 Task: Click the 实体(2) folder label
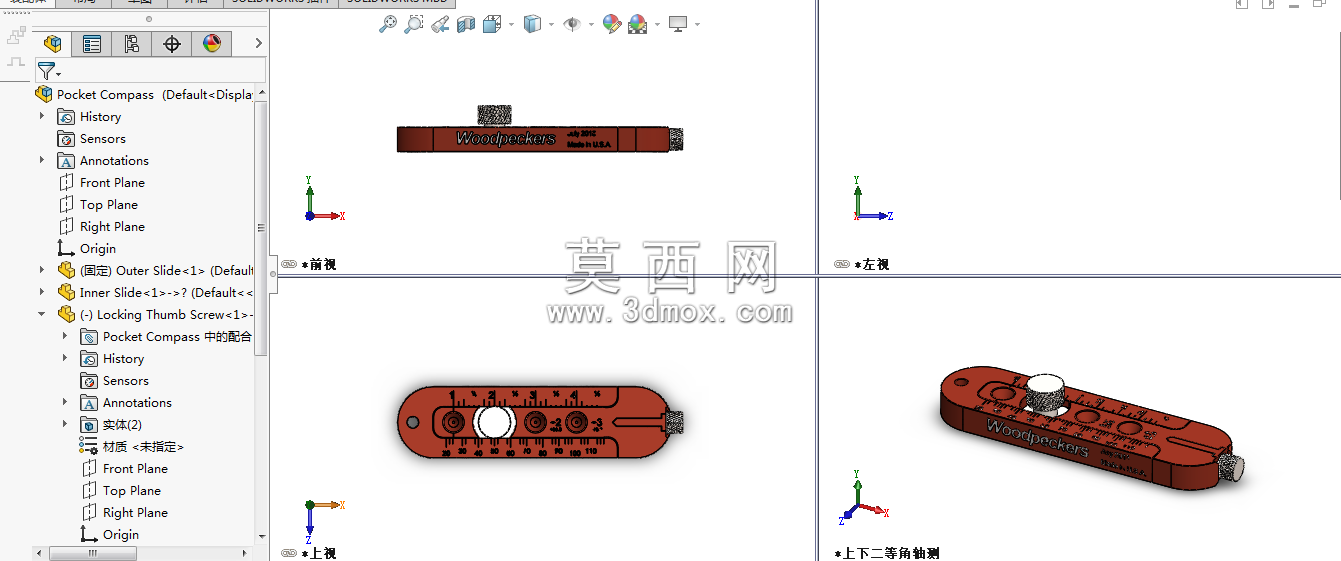tap(122, 425)
